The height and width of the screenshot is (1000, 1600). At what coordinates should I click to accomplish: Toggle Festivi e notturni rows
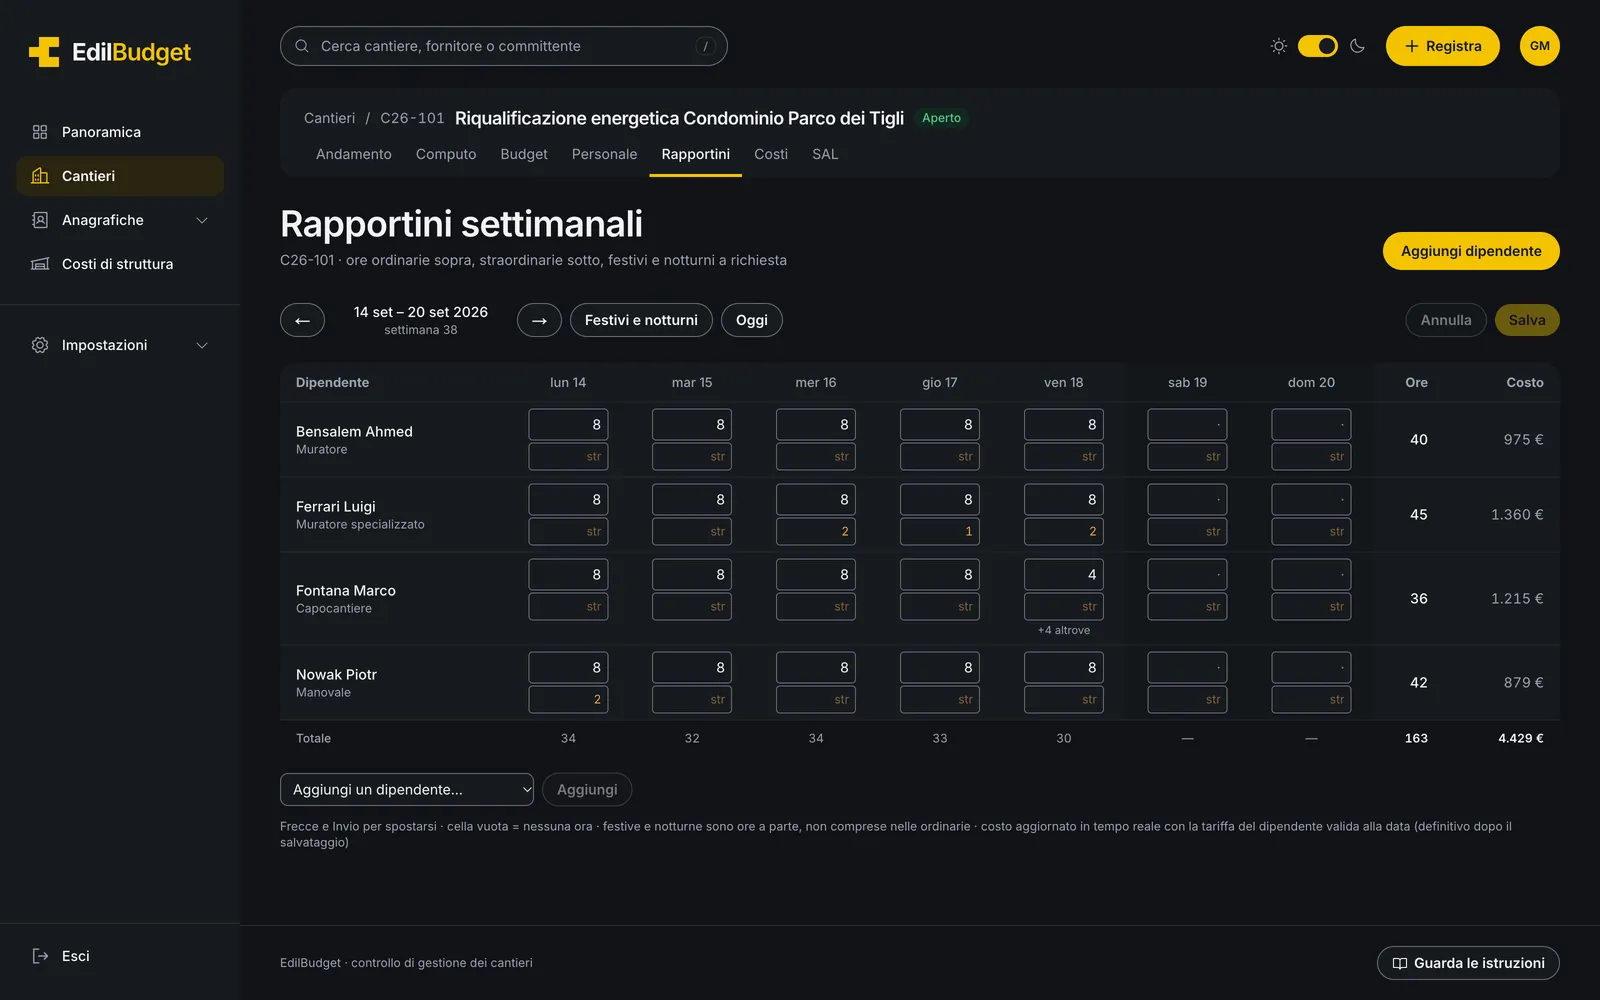(641, 320)
